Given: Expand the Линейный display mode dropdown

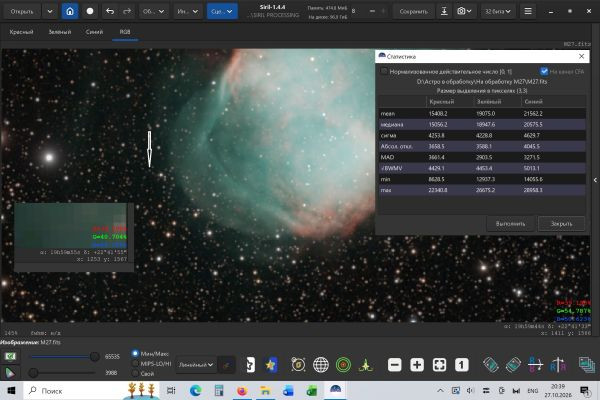Looking at the screenshot, I should click(196, 365).
